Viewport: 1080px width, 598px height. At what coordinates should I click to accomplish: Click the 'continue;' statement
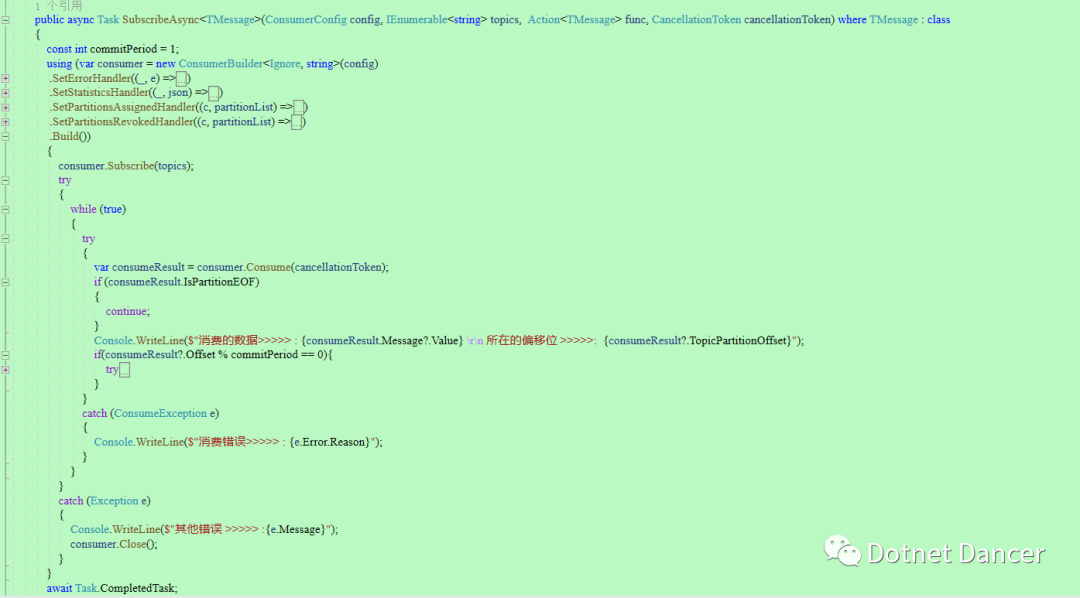127,311
